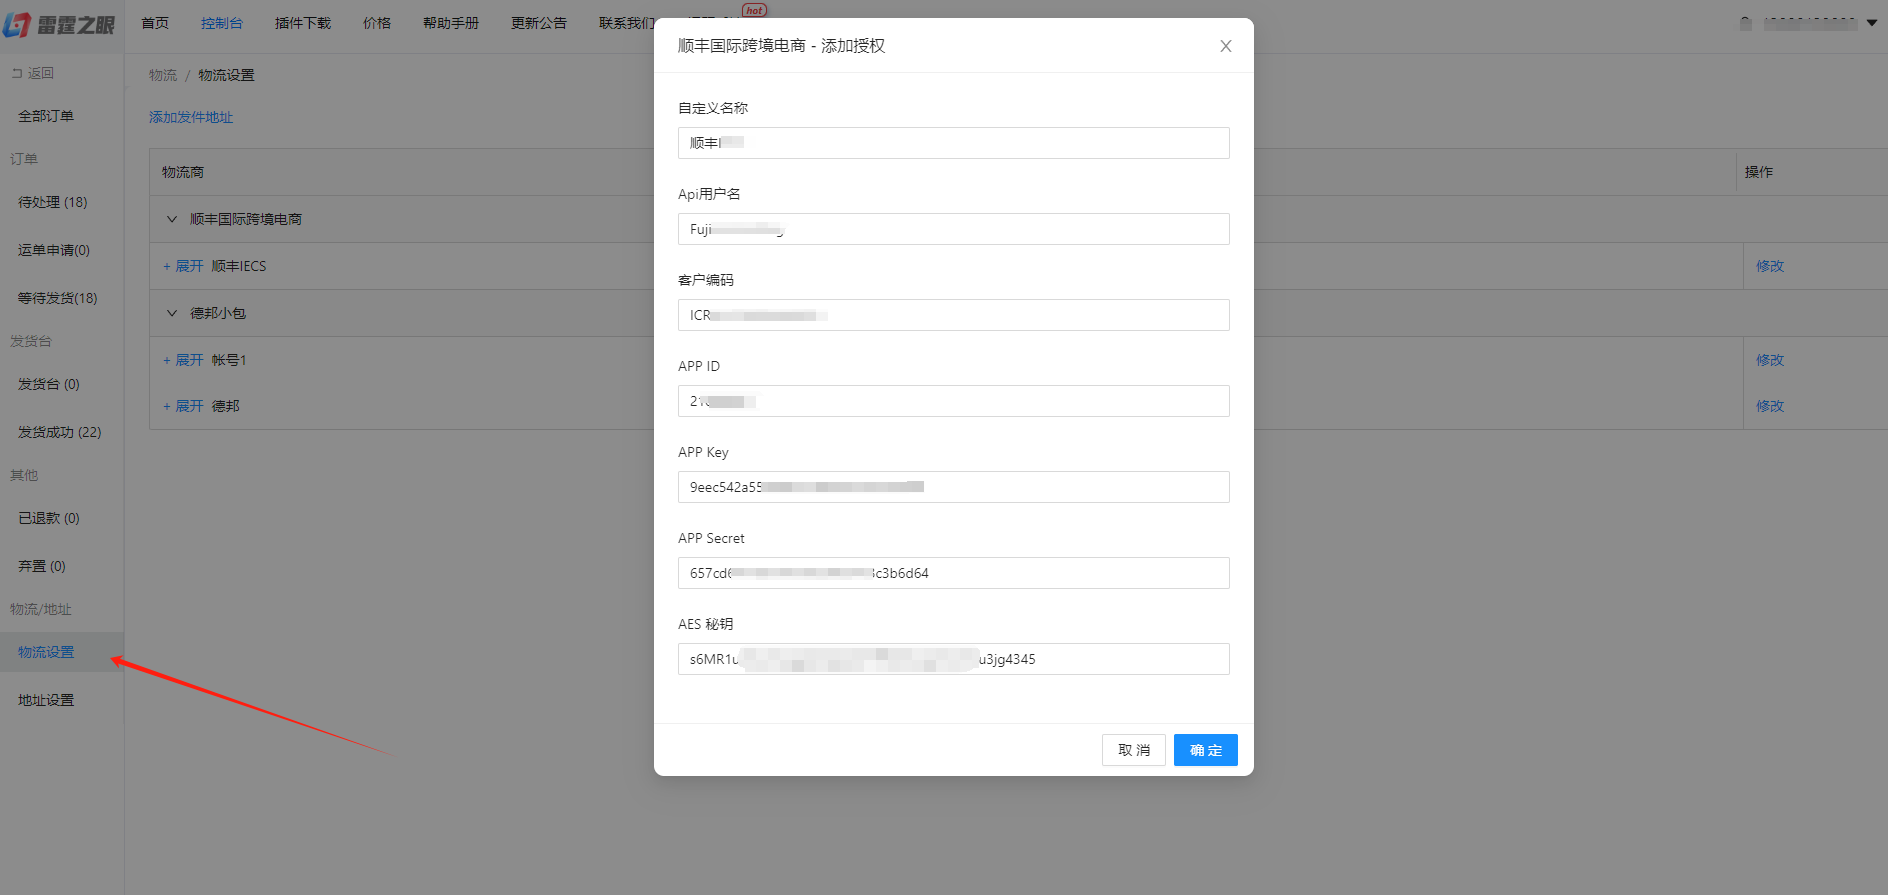
Task: Open 已退款 (0) in the sidebar
Action: (x=49, y=518)
